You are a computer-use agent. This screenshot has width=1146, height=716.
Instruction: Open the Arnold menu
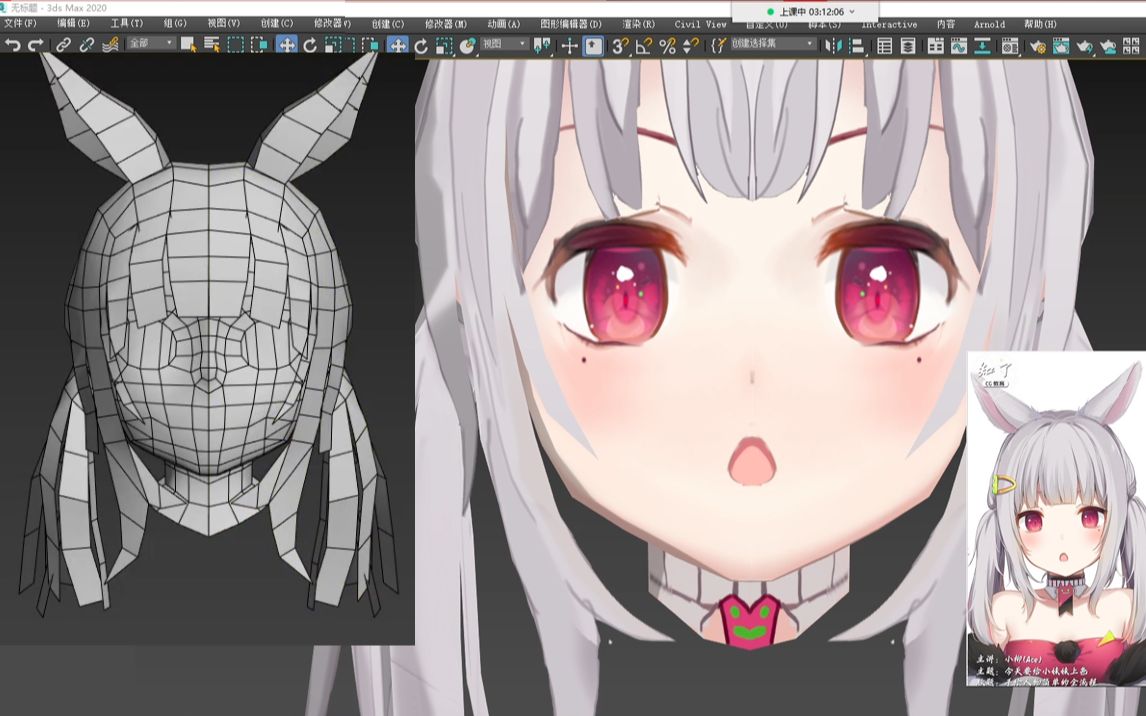click(990, 24)
